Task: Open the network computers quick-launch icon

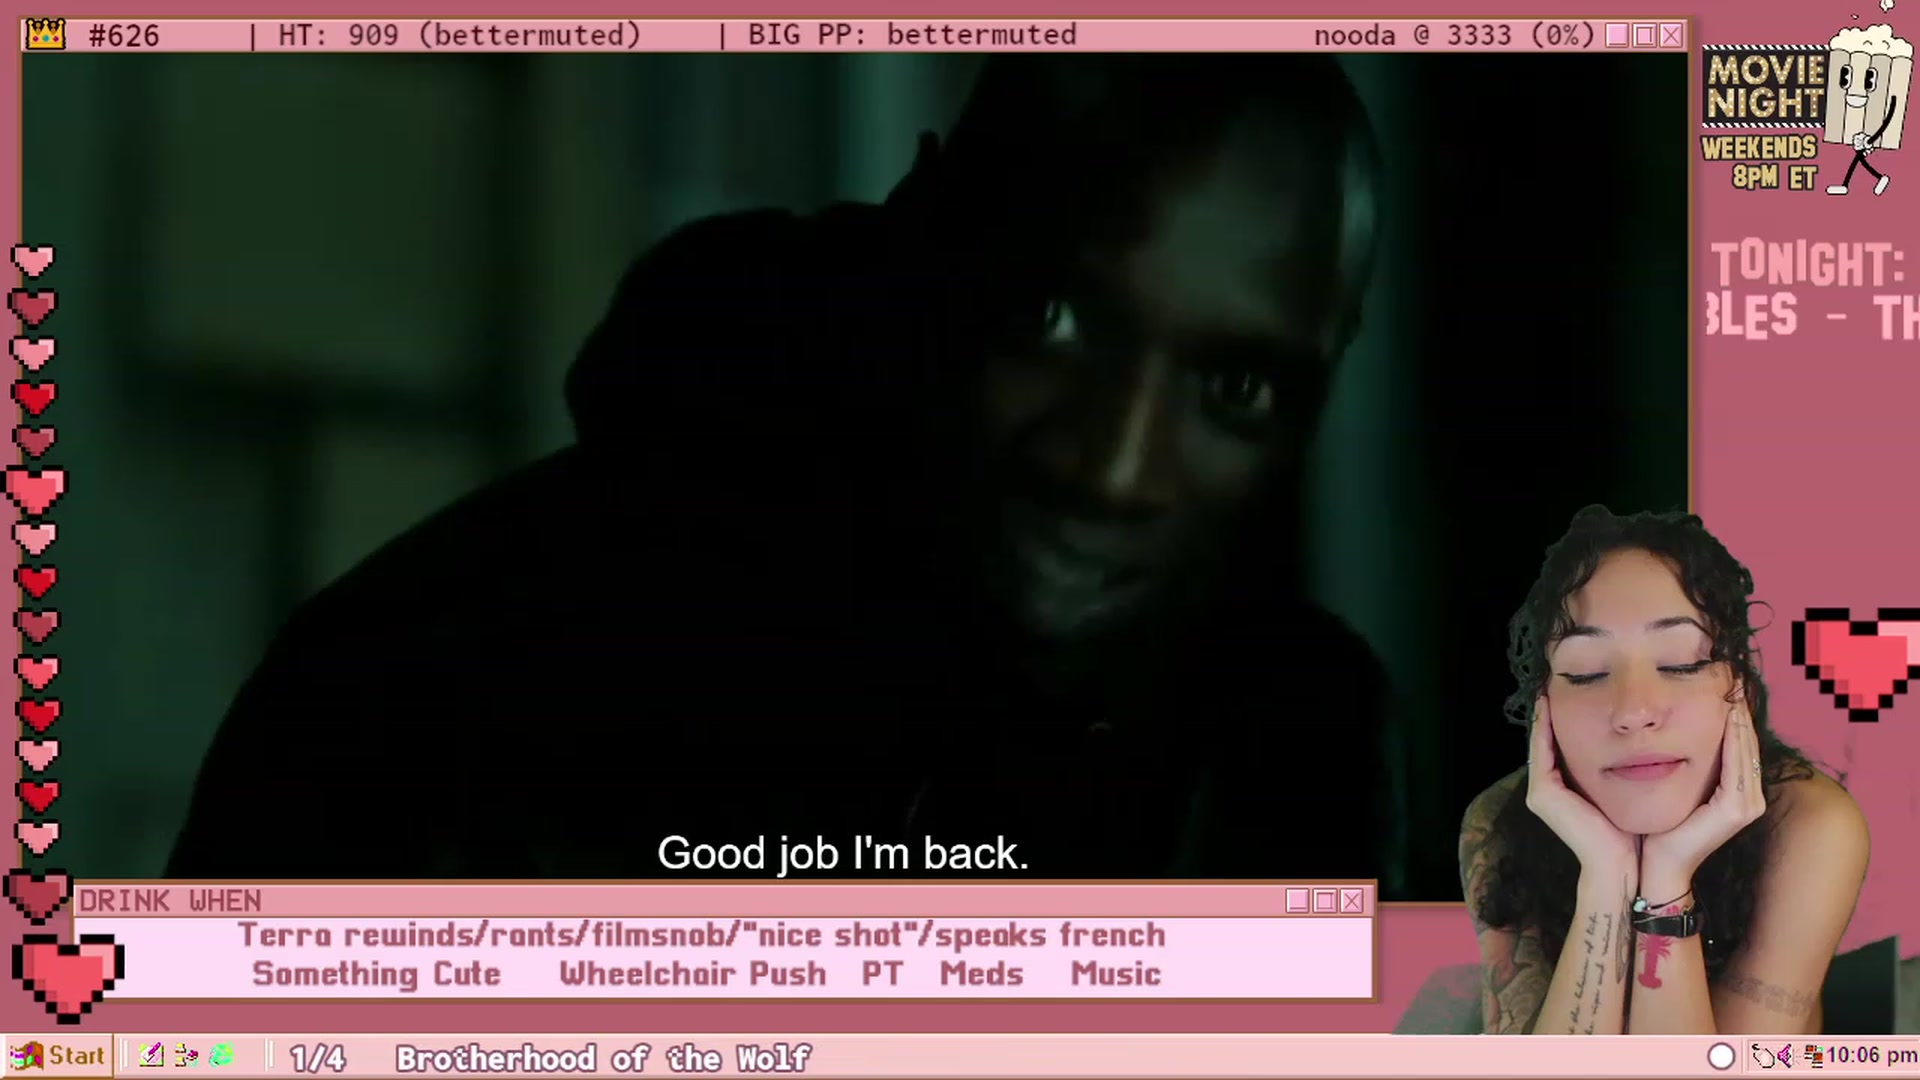Action: [186, 1056]
